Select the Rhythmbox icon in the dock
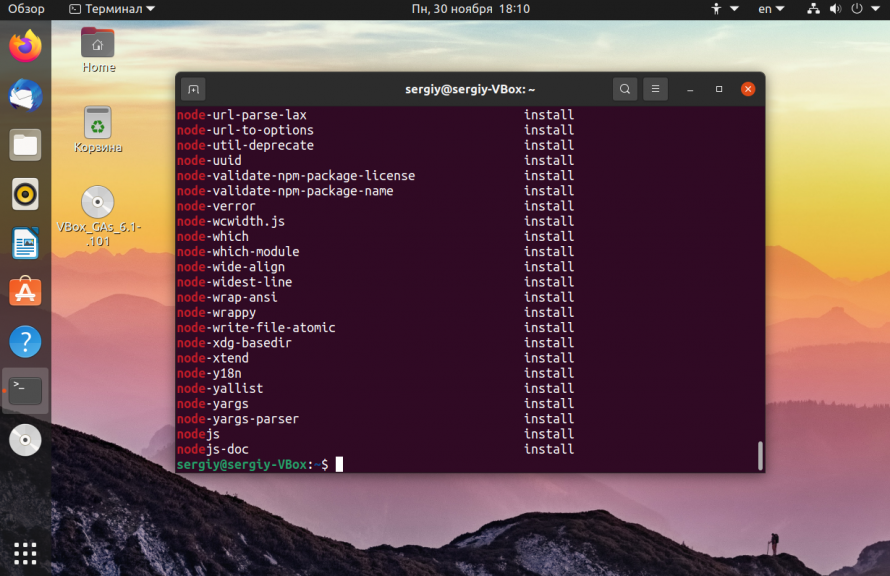 click(x=23, y=193)
